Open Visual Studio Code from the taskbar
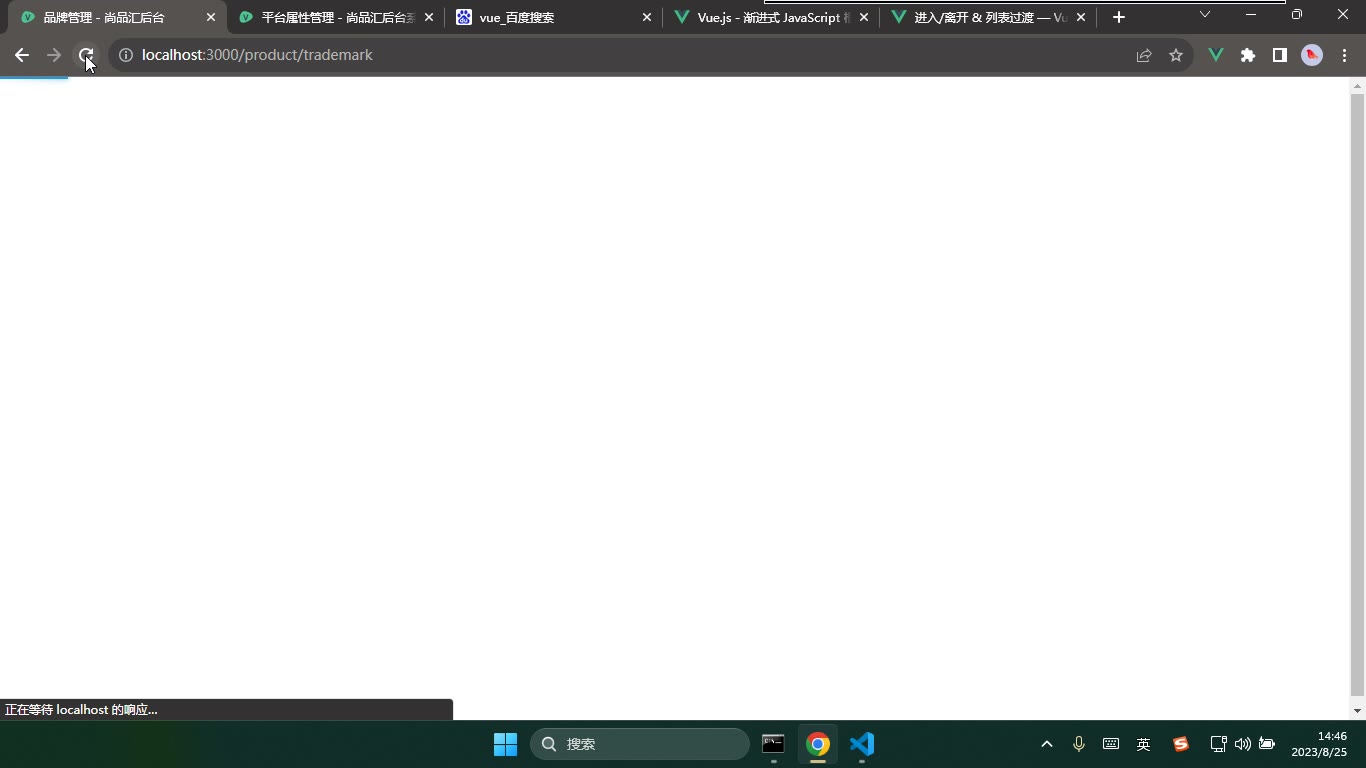Image resolution: width=1366 pixels, height=768 pixels. click(862, 744)
